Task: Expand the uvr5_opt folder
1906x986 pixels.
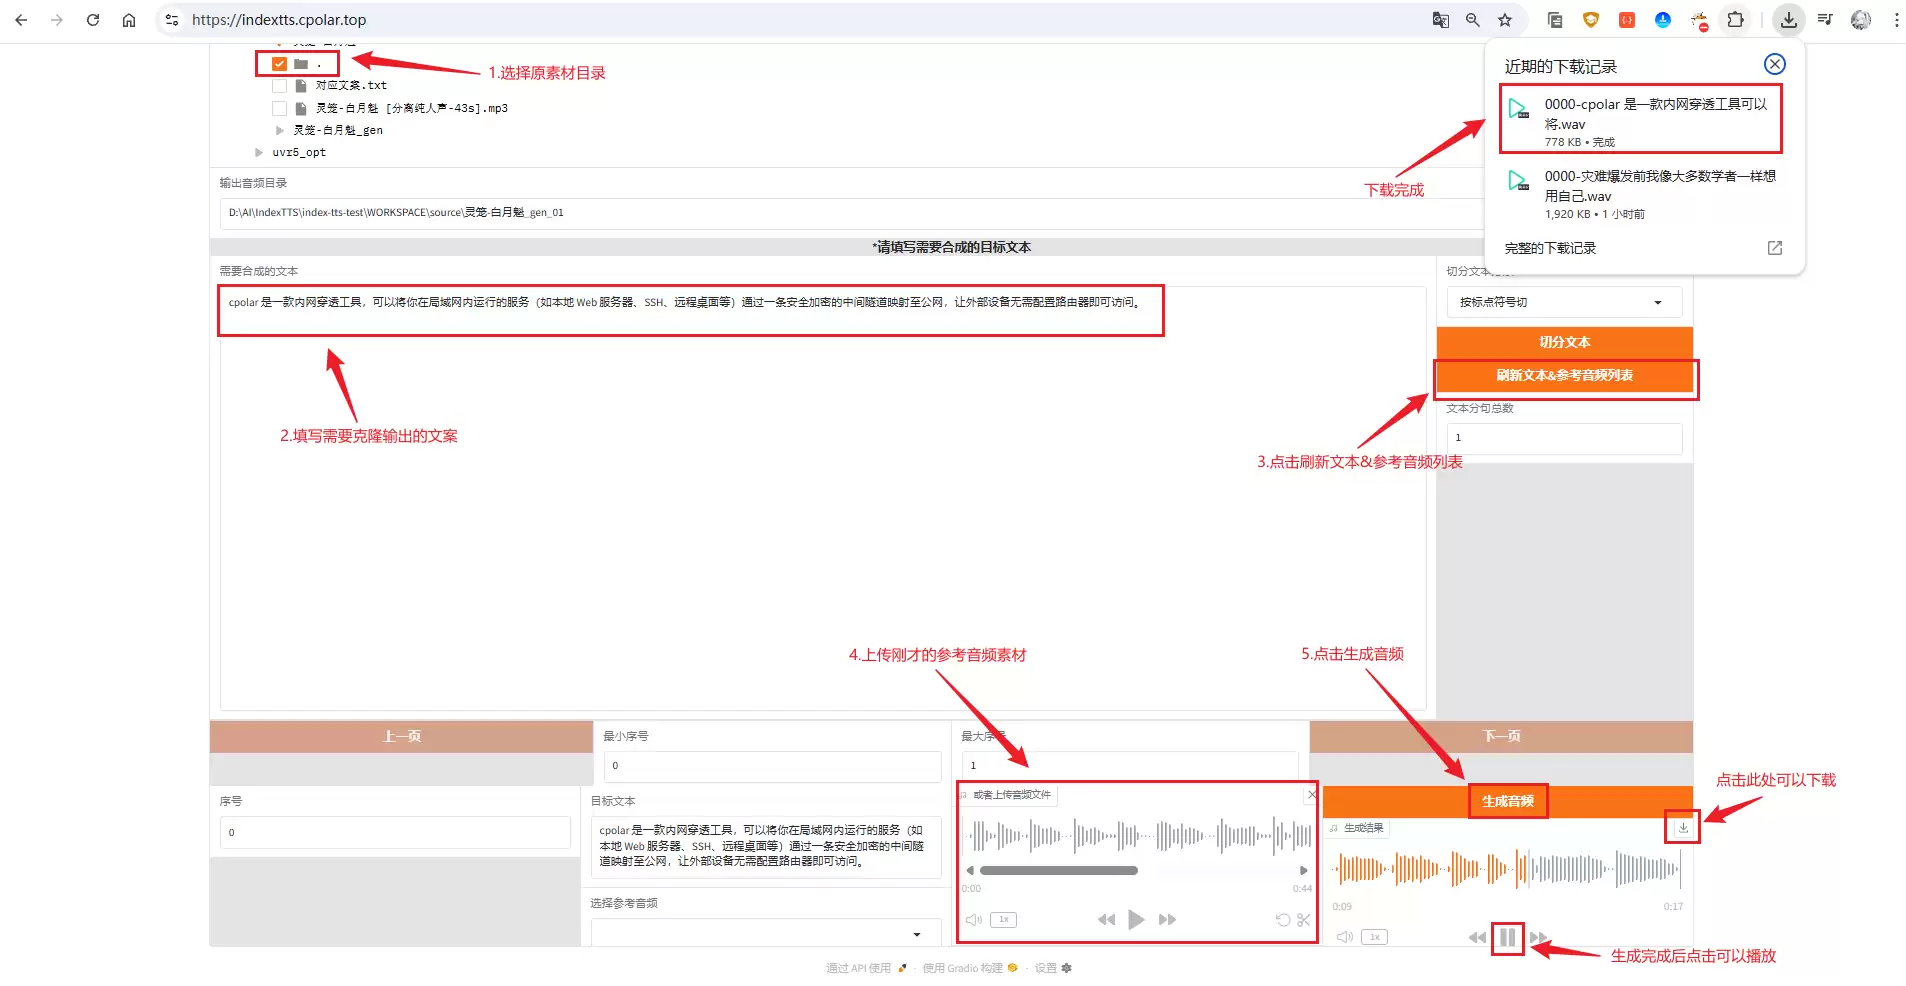Action: [x=259, y=152]
